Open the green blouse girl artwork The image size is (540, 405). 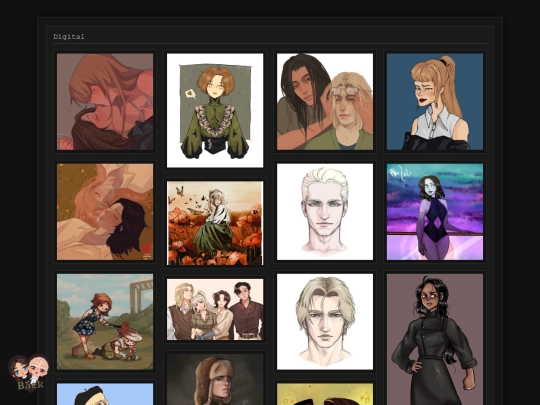click(215, 111)
